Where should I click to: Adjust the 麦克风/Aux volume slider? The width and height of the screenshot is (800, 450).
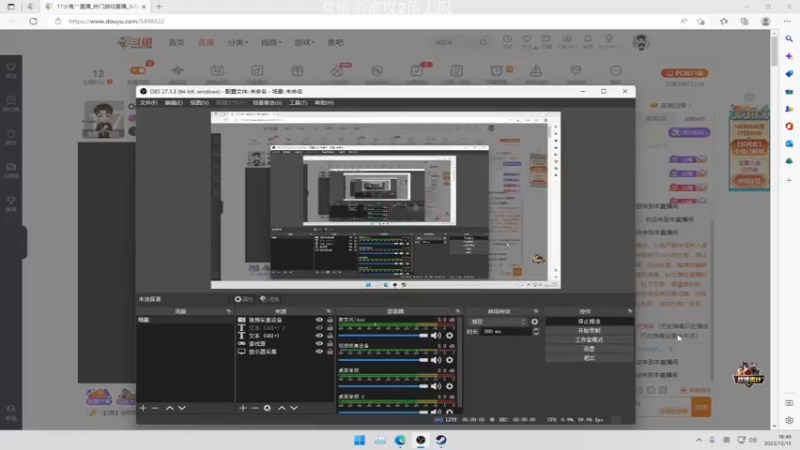pyautogui.click(x=383, y=335)
